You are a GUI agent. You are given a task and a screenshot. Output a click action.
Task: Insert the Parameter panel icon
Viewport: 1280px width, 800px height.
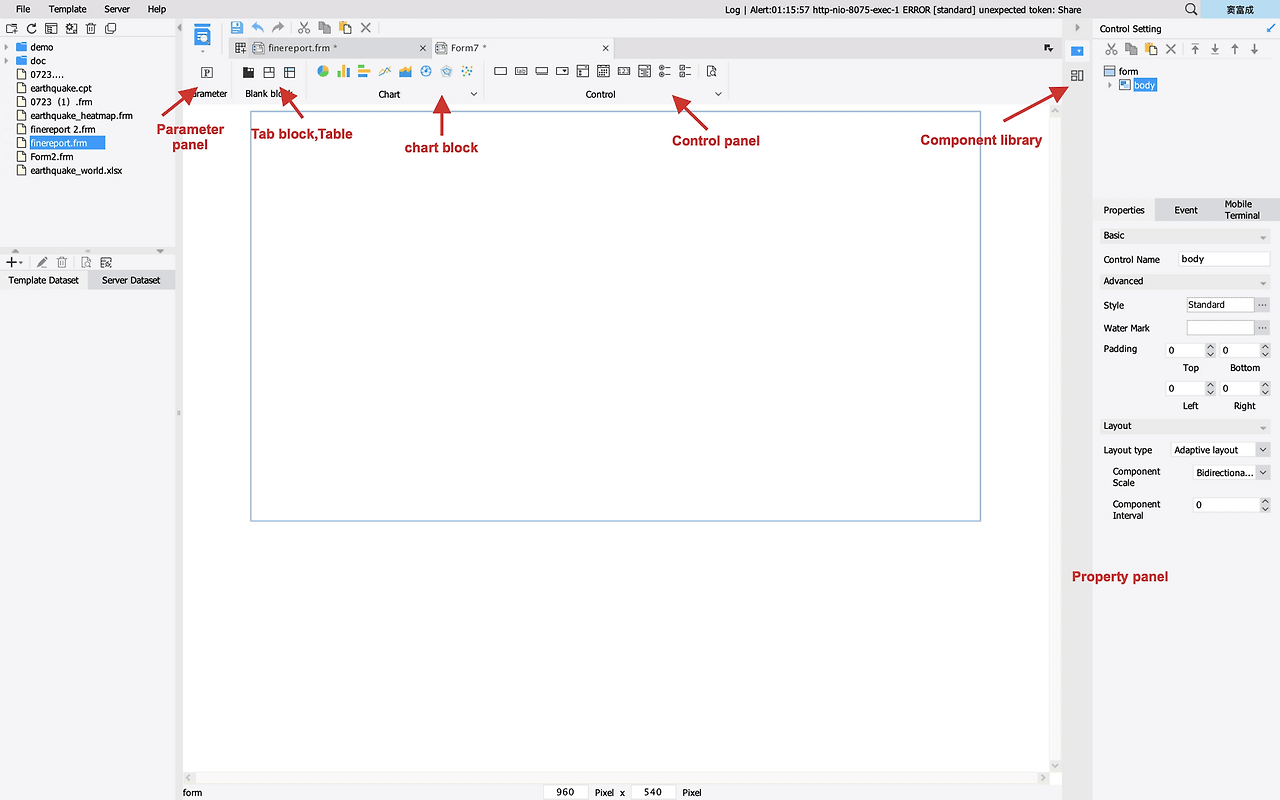tap(207, 72)
